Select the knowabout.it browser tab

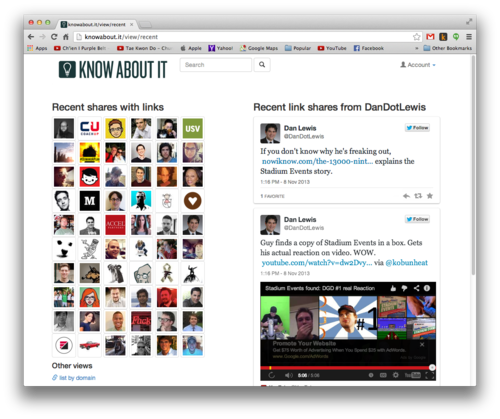tap(97, 24)
